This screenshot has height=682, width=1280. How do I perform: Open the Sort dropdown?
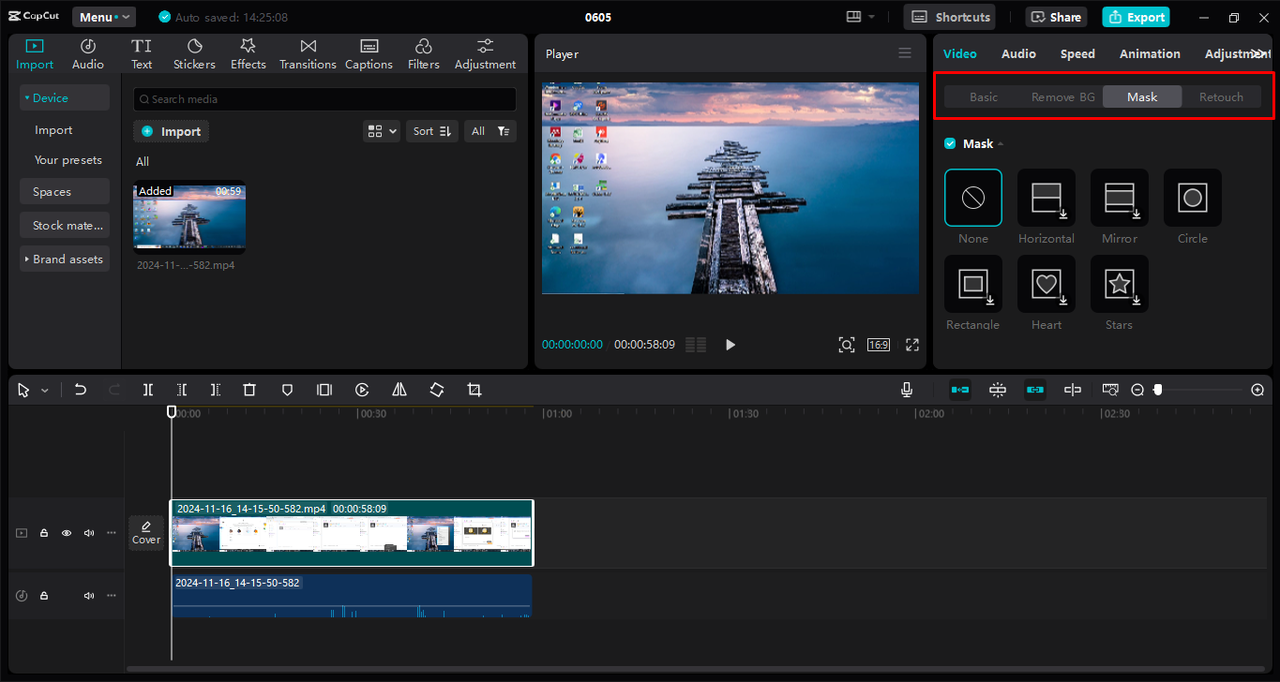click(x=432, y=131)
